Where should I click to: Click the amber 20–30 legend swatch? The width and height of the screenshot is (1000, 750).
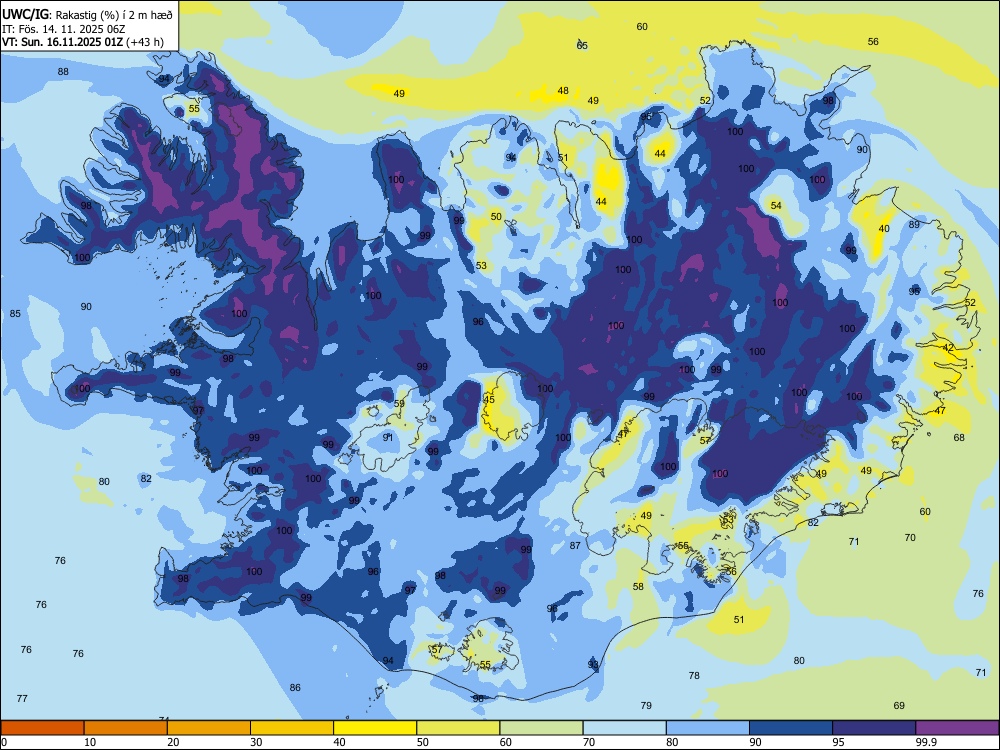[x=209, y=728]
